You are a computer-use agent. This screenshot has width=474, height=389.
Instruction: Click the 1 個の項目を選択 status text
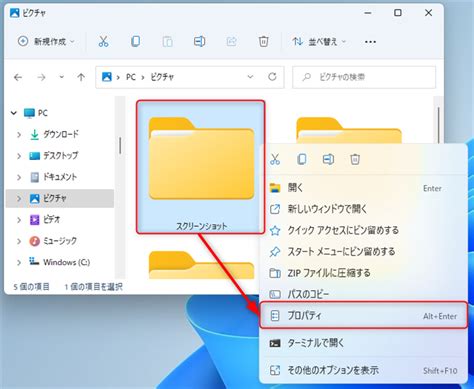94,287
